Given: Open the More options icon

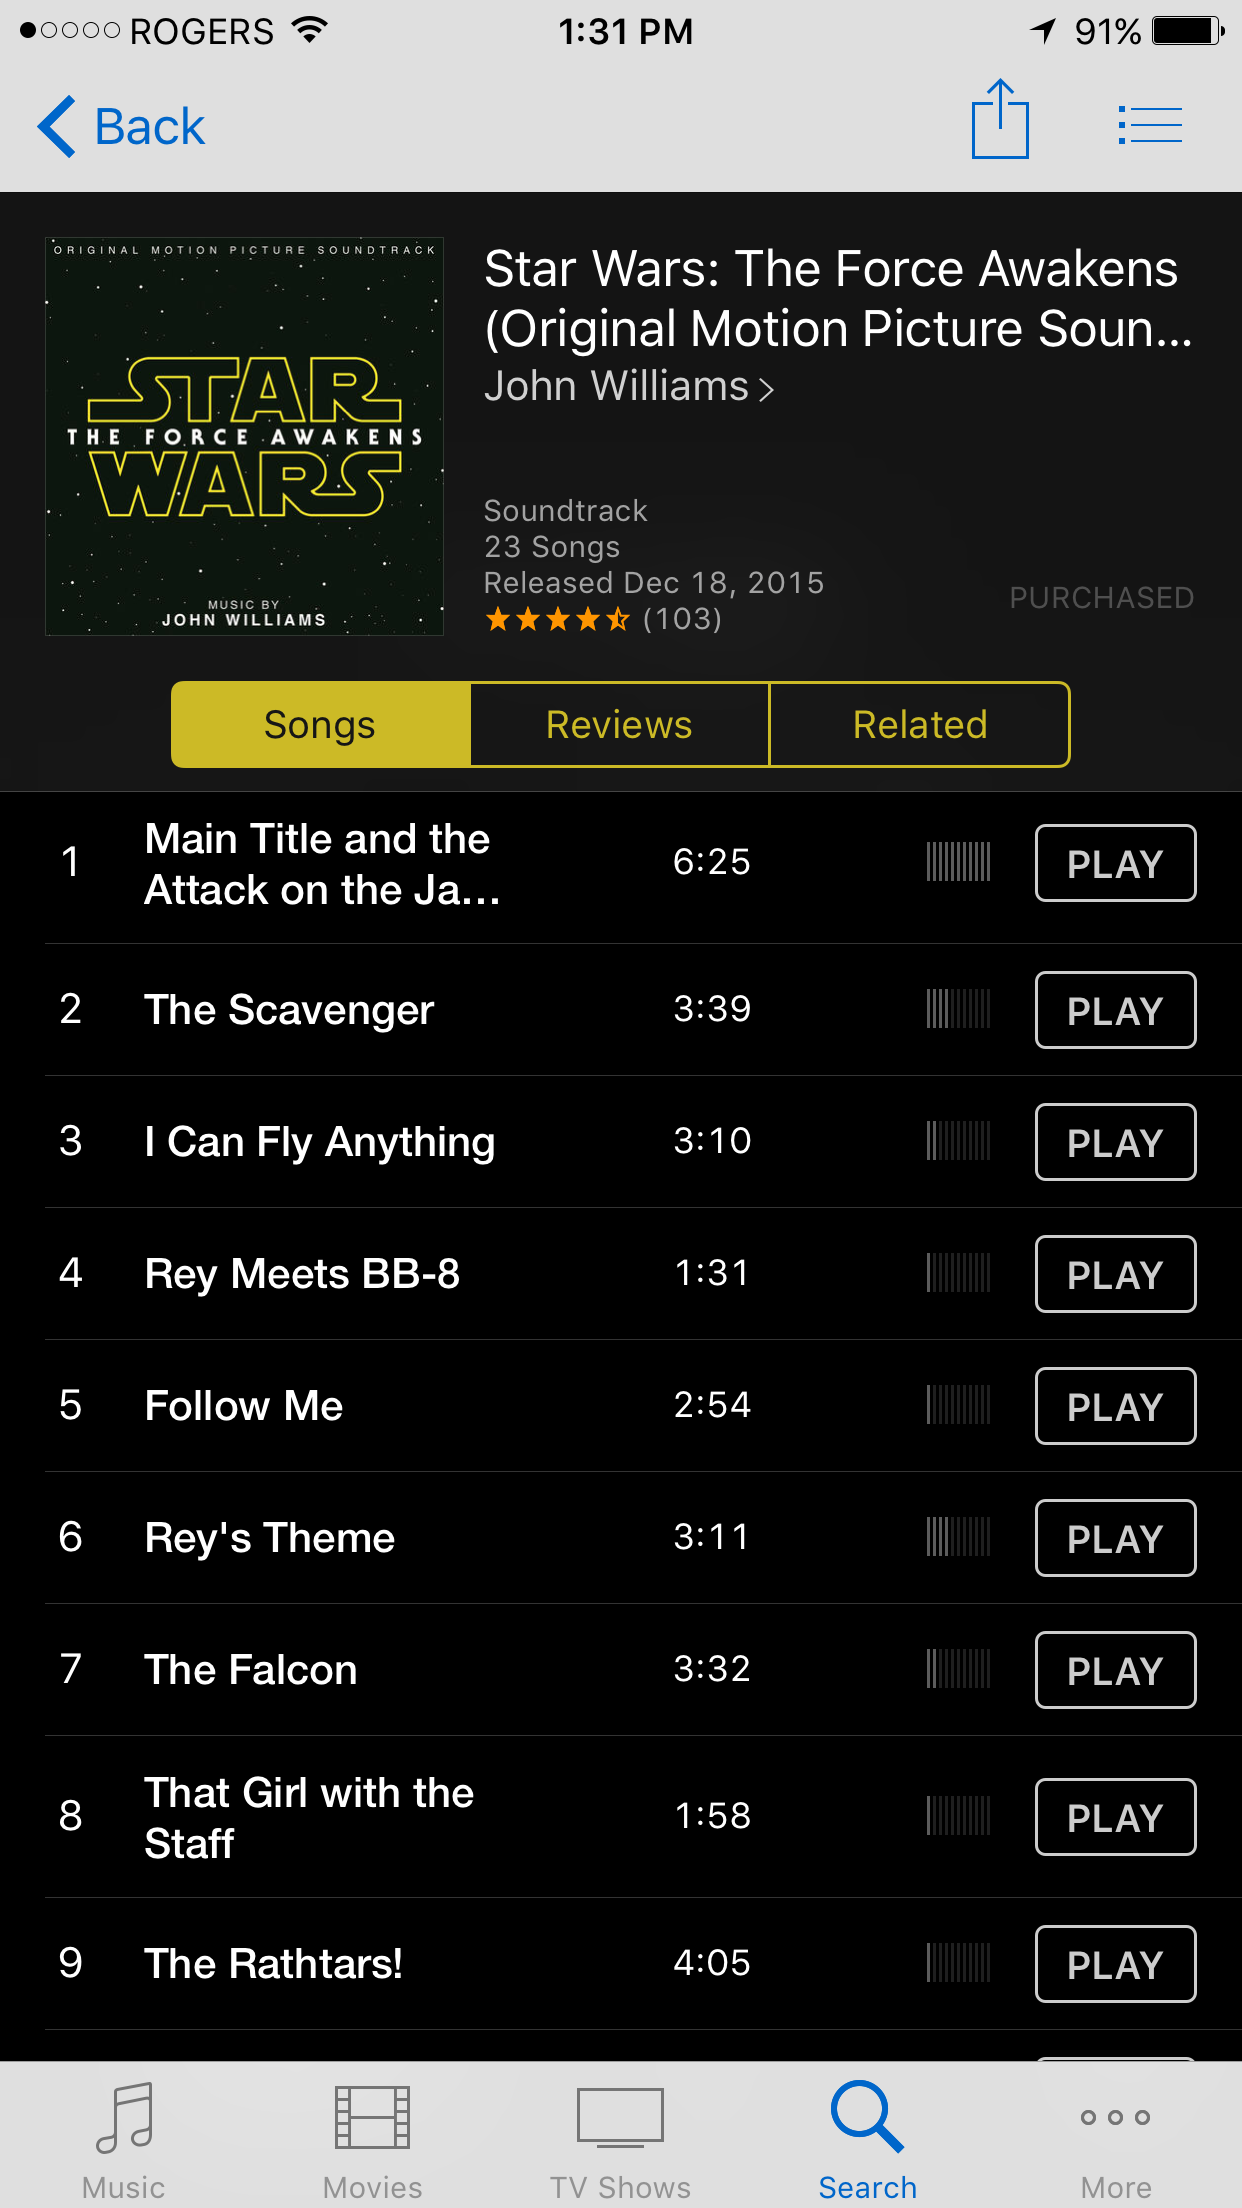Looking at the screenshot, I should (x=1115, y=2117).
